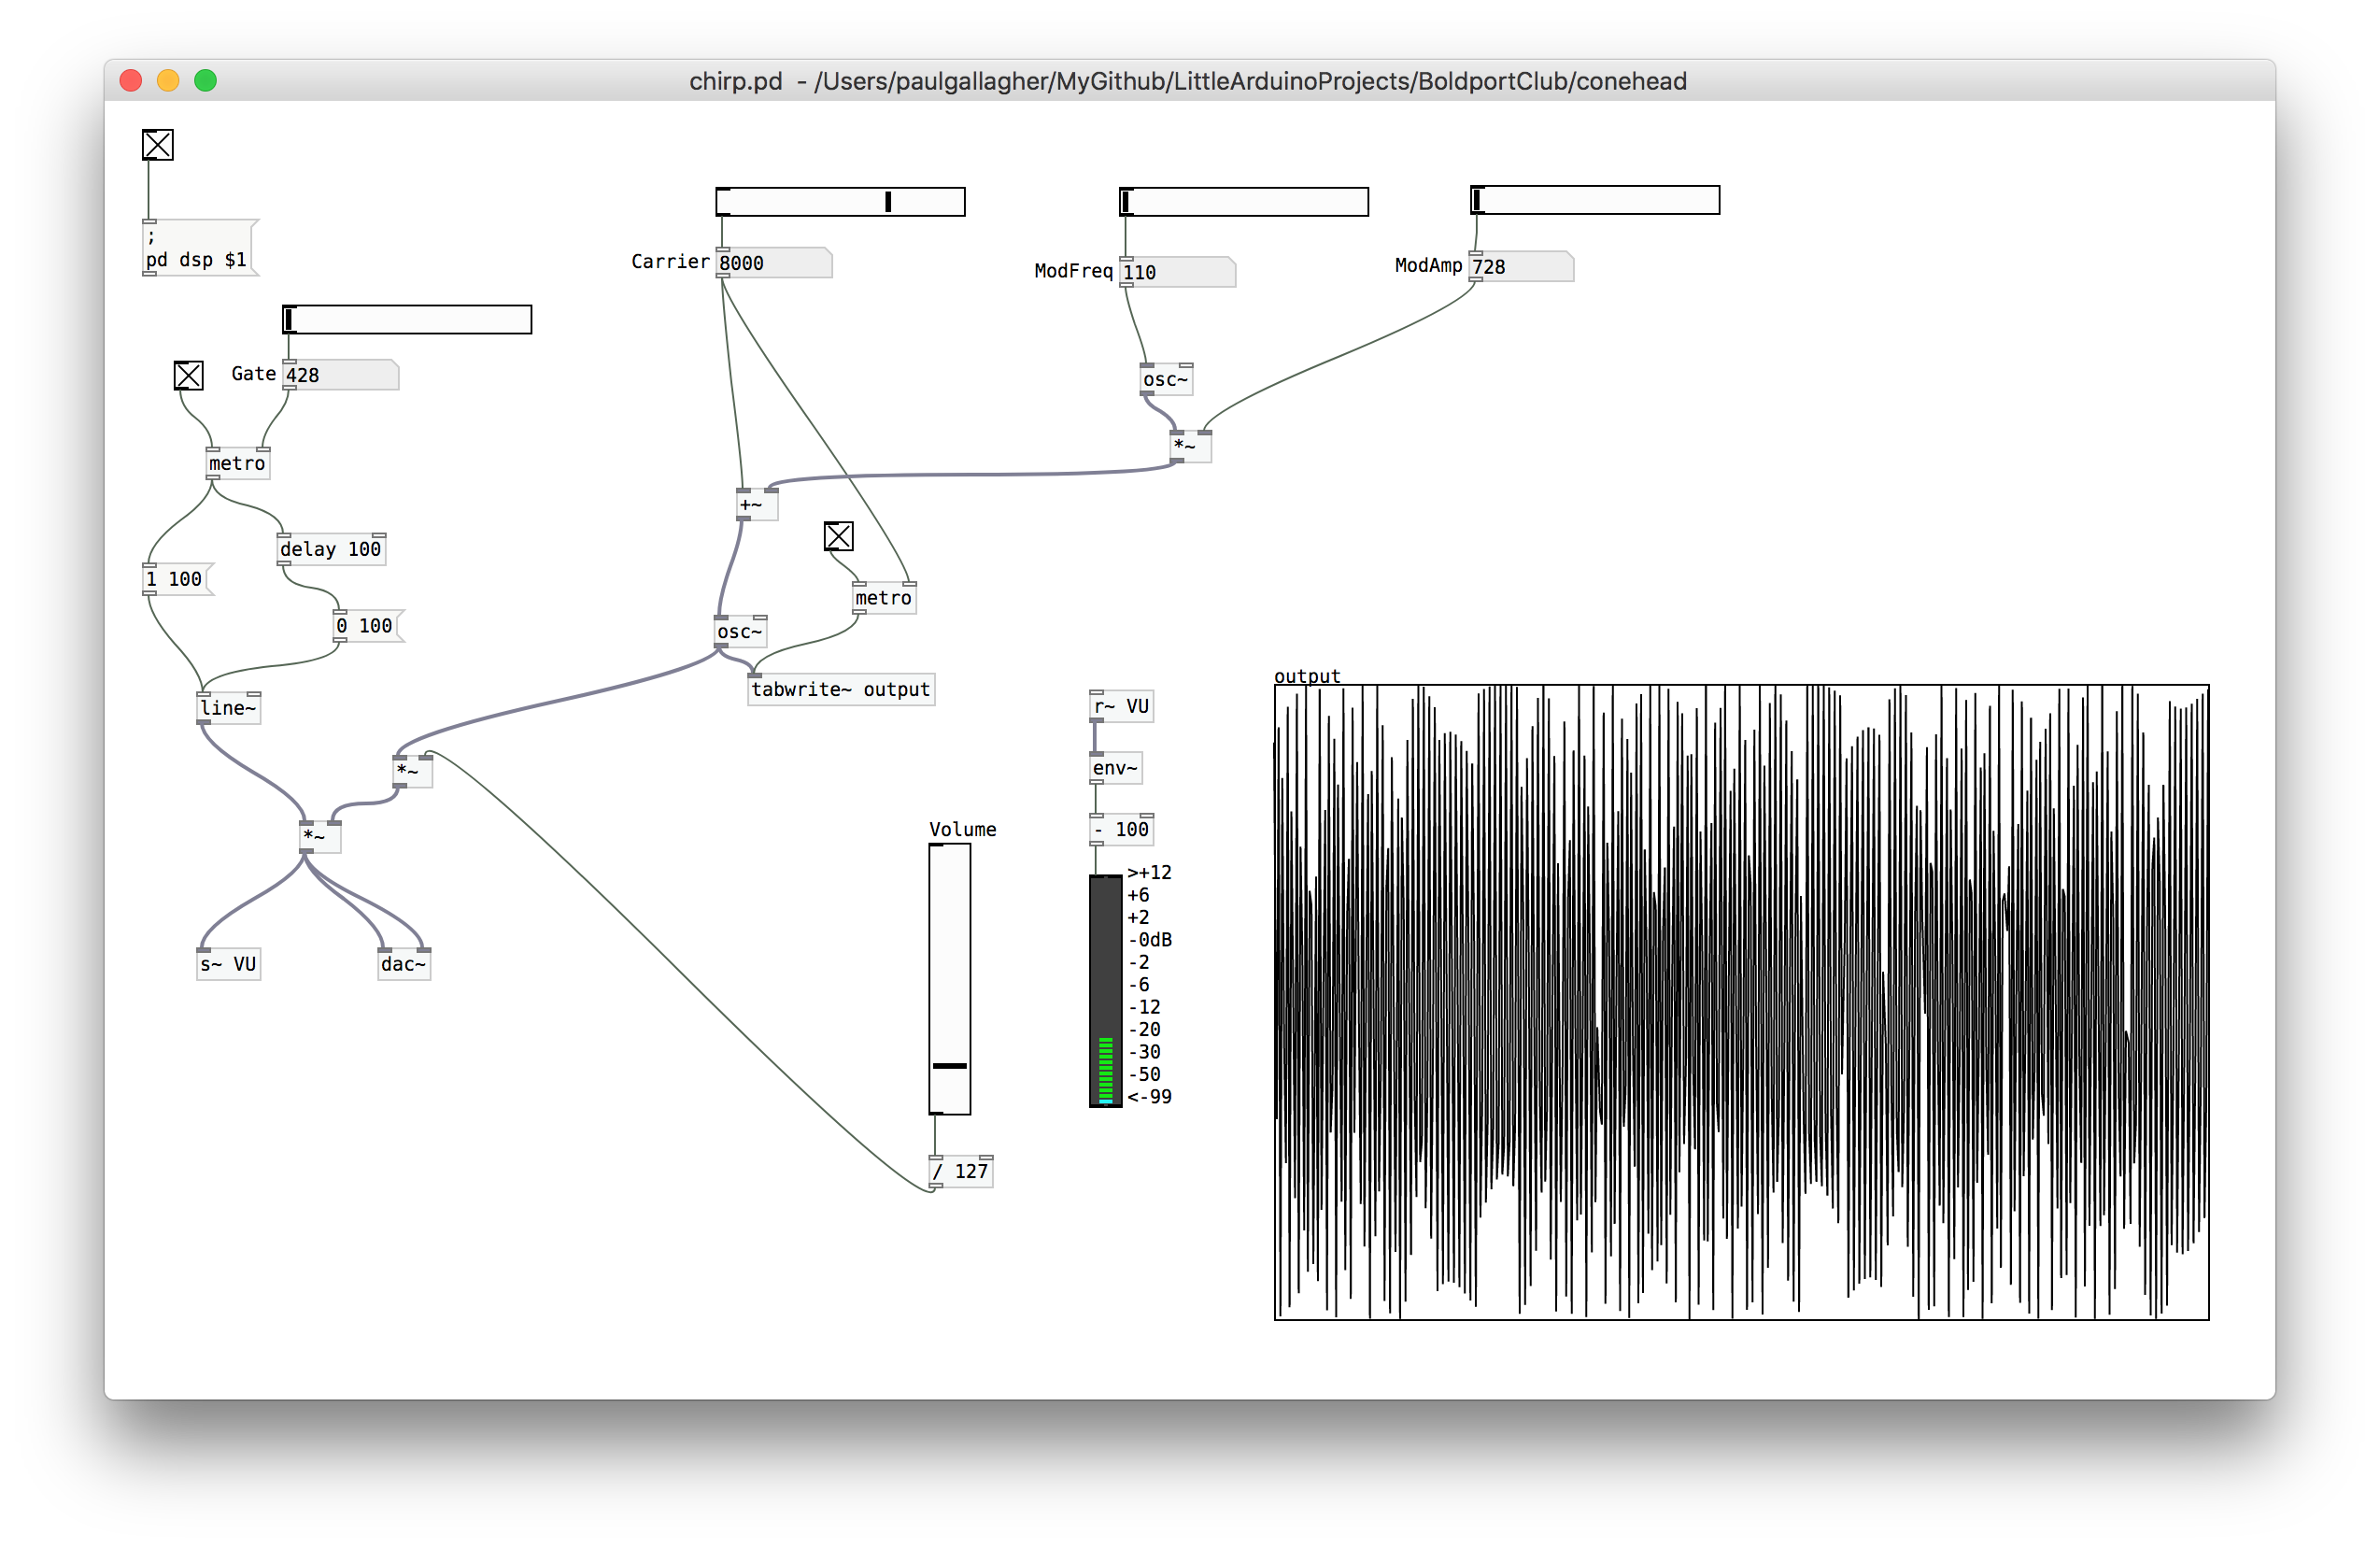Select the 'delay 100' object
The height and width of the screenshot is (1549, 2380).
point(331,549)
